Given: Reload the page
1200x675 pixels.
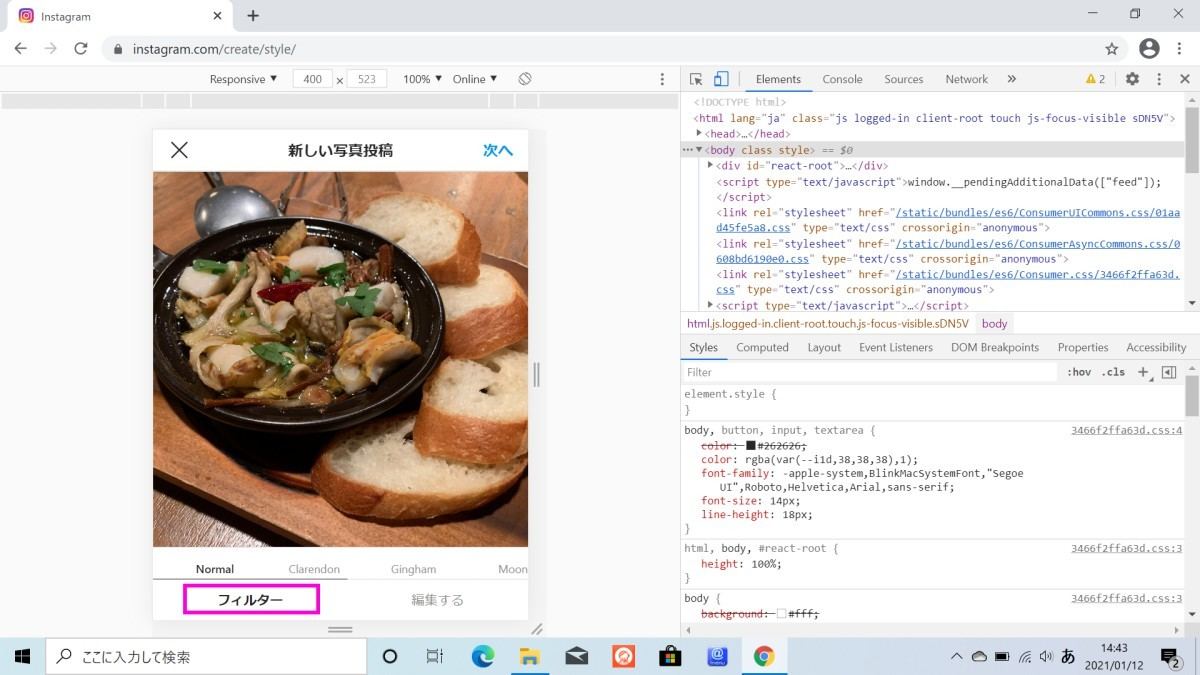Looking at the screenshot, I should click(x=81, y=48).
